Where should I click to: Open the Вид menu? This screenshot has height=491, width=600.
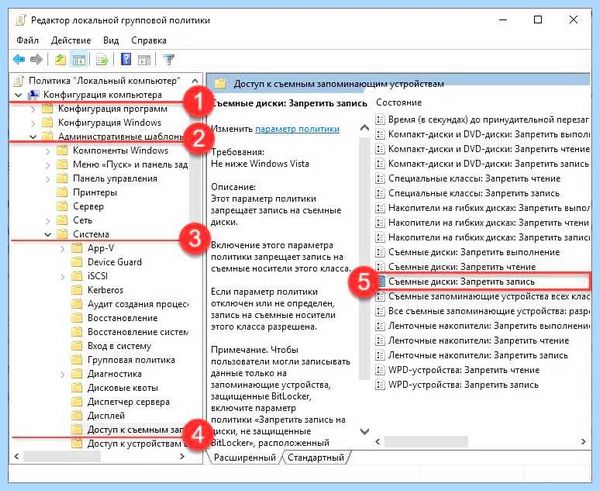[x=111, y=40]
